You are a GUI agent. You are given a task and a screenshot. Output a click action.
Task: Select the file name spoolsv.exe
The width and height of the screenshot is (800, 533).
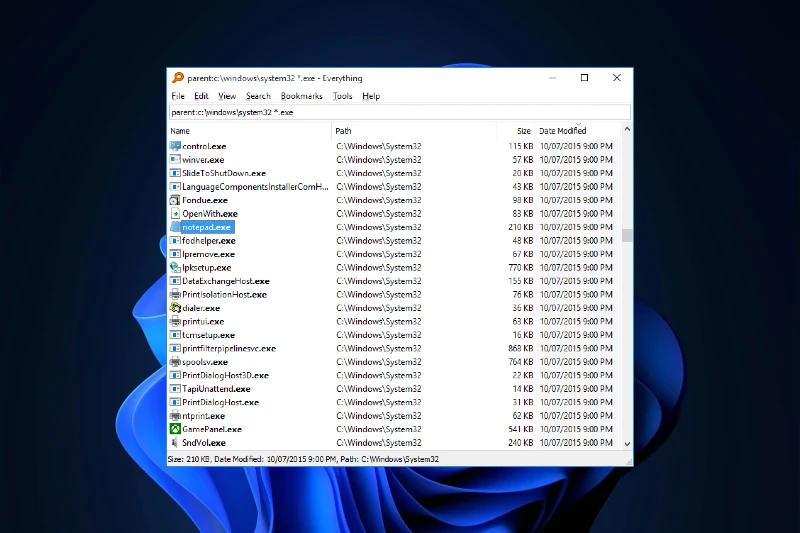tap(205, 362)
